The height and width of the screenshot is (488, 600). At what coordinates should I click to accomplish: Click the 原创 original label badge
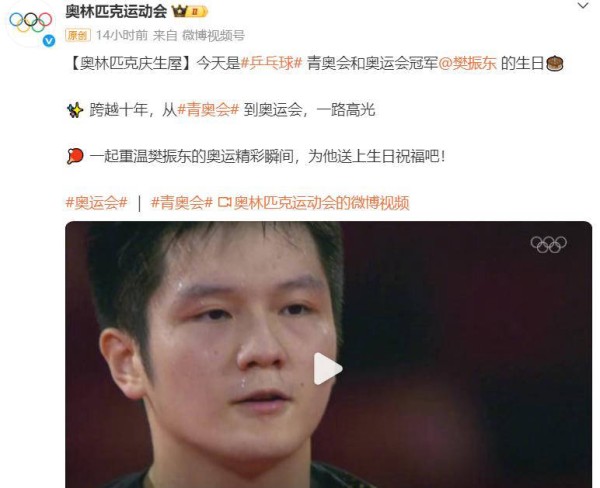tap(78, 36)
